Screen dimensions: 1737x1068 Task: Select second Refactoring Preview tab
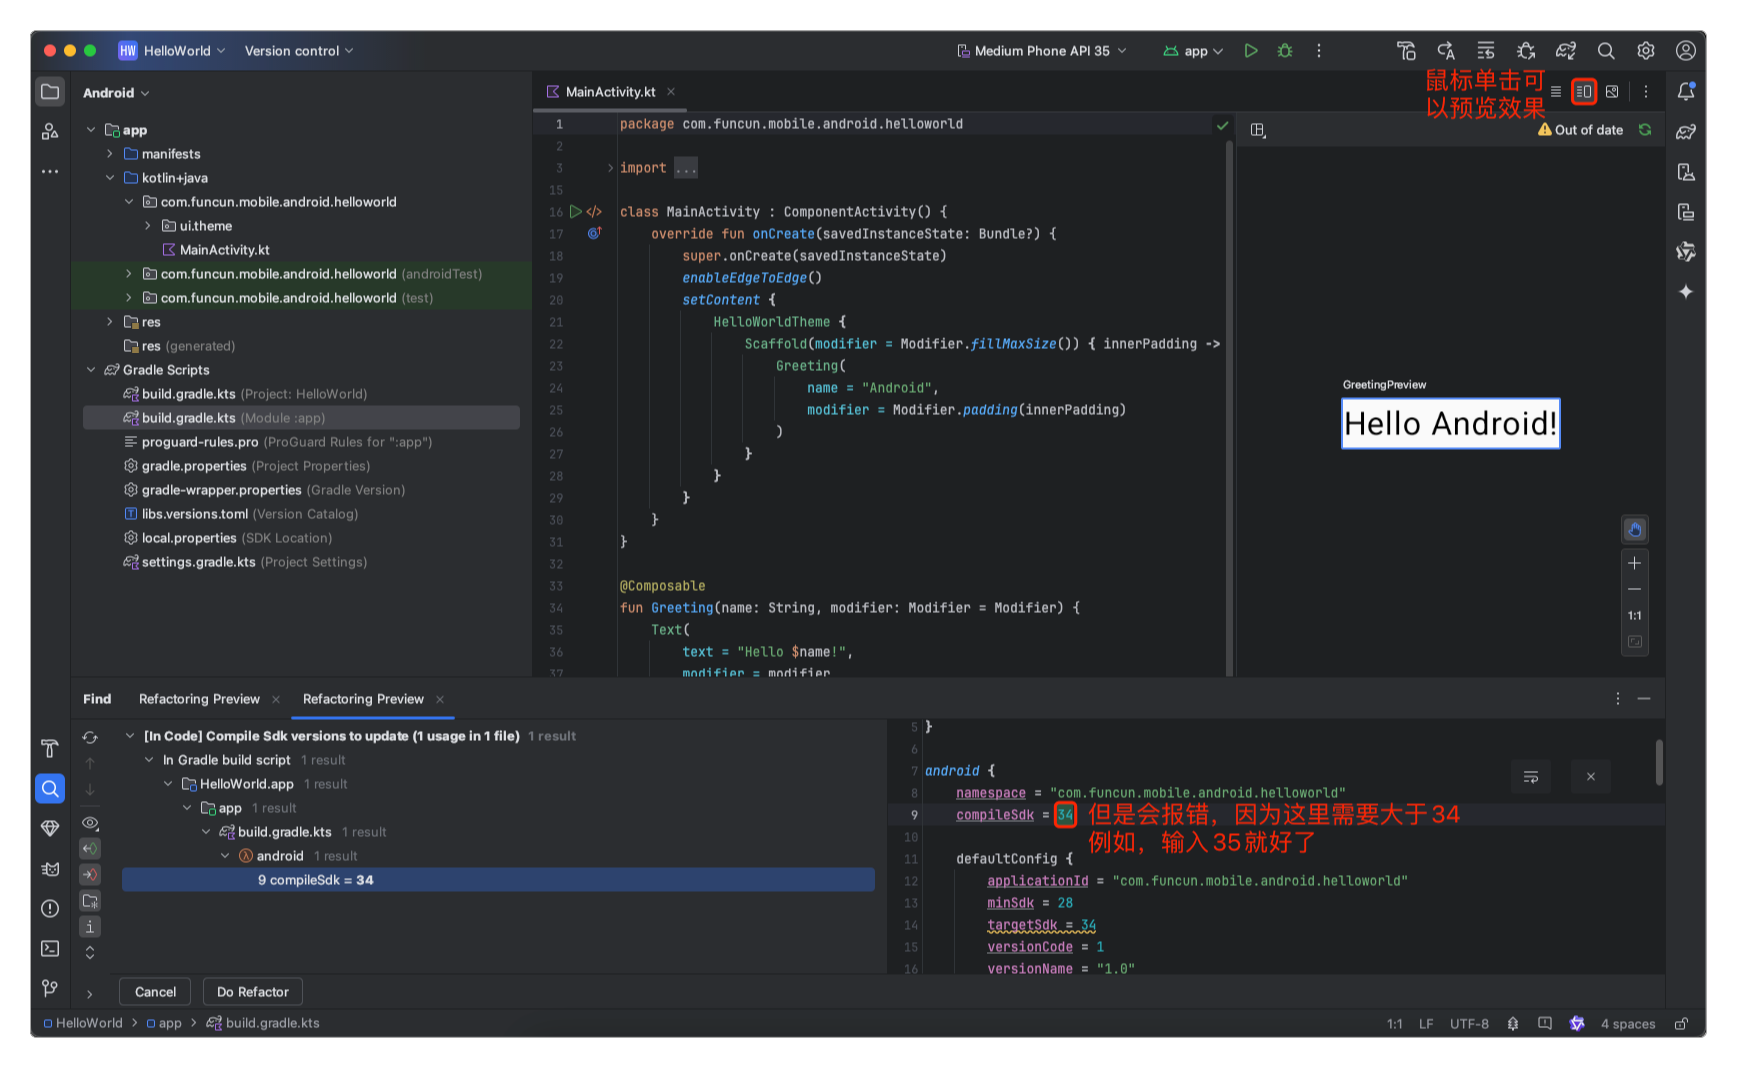pyautogui.click(x=363, y=699)
